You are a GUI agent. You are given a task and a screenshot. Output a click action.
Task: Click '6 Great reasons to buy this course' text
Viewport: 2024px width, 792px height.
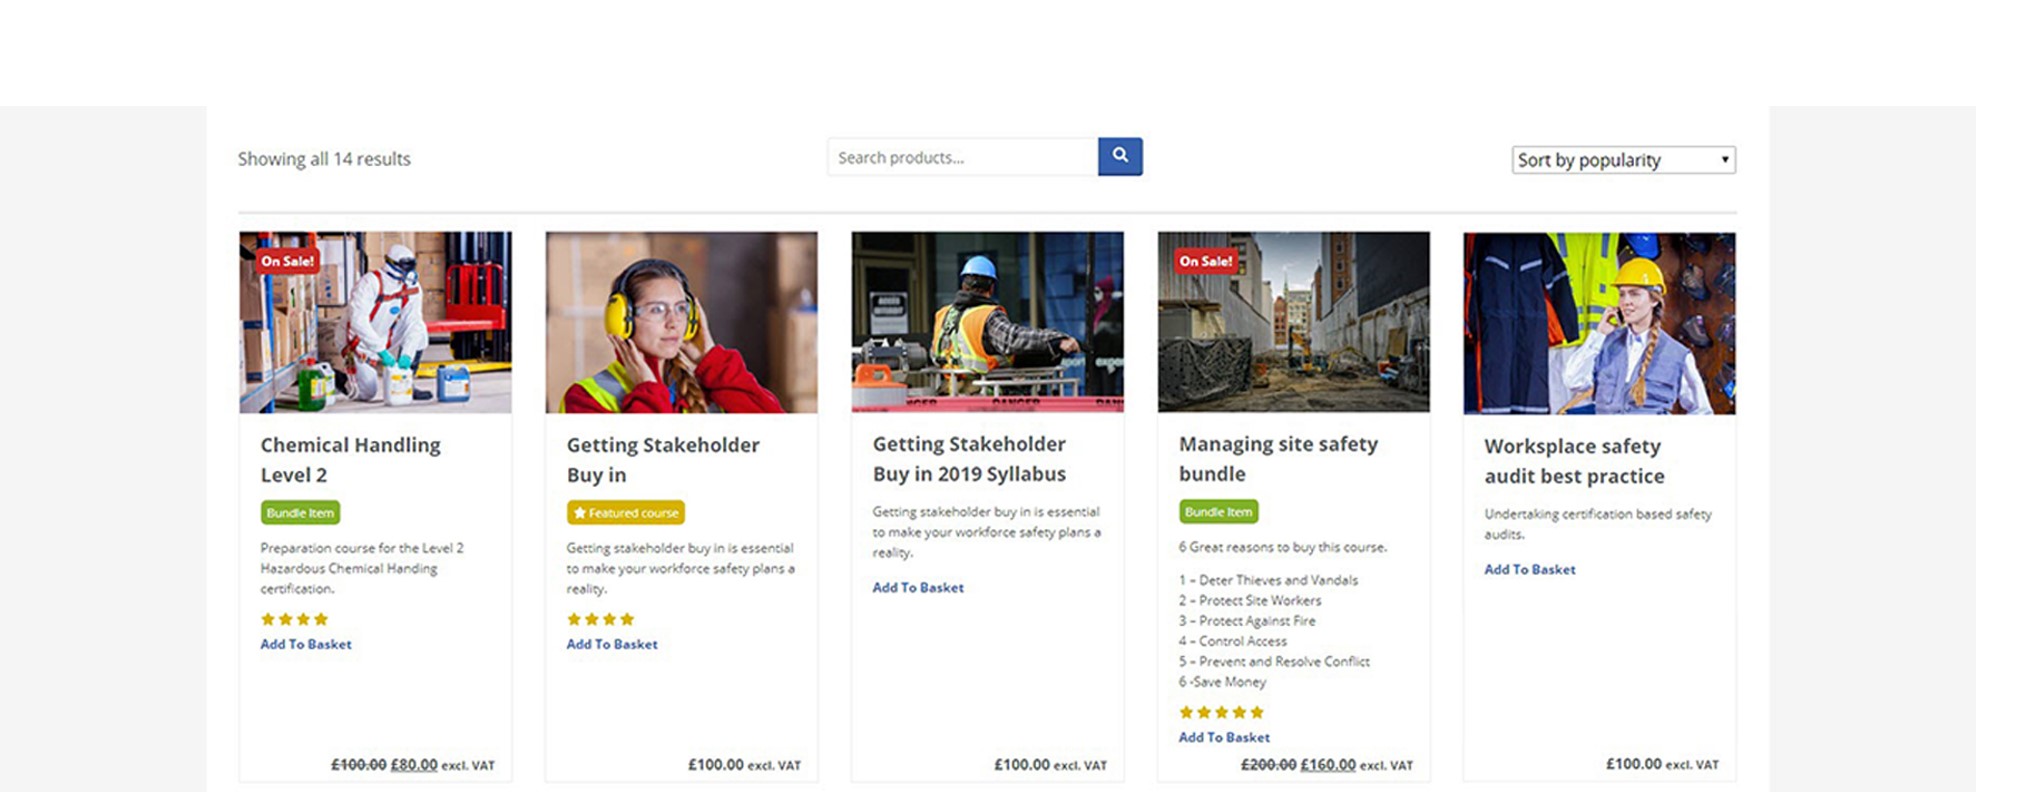[1283, 547]
